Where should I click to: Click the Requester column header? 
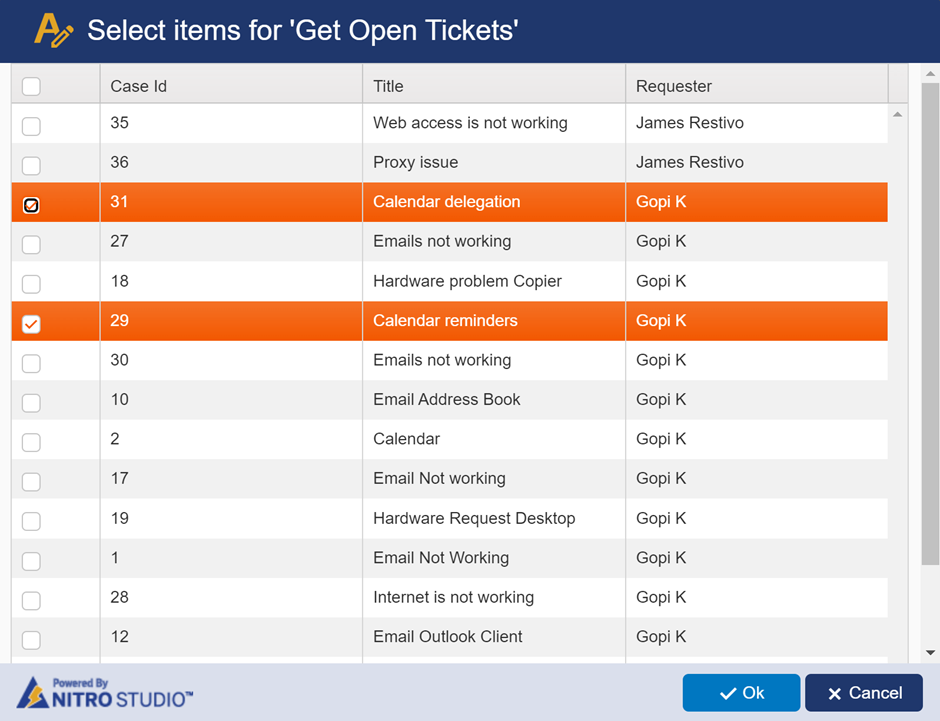pyautogui.click(x=673, y=86)
